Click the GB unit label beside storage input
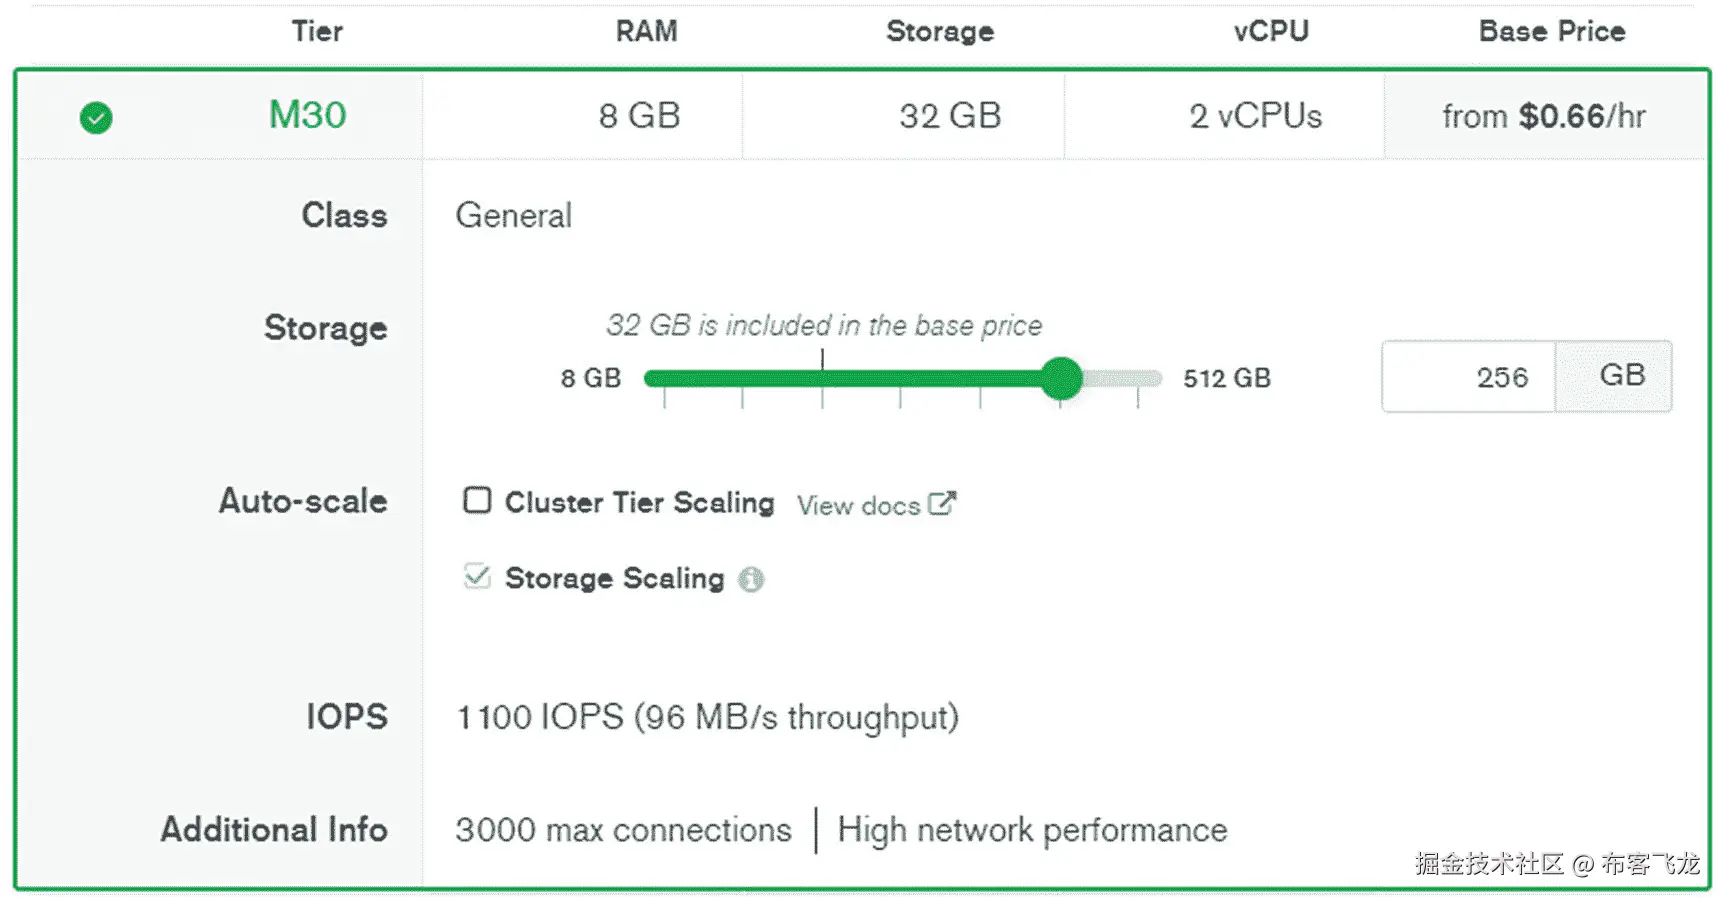Screen dimensions: 1725x902 (1621, 376)
